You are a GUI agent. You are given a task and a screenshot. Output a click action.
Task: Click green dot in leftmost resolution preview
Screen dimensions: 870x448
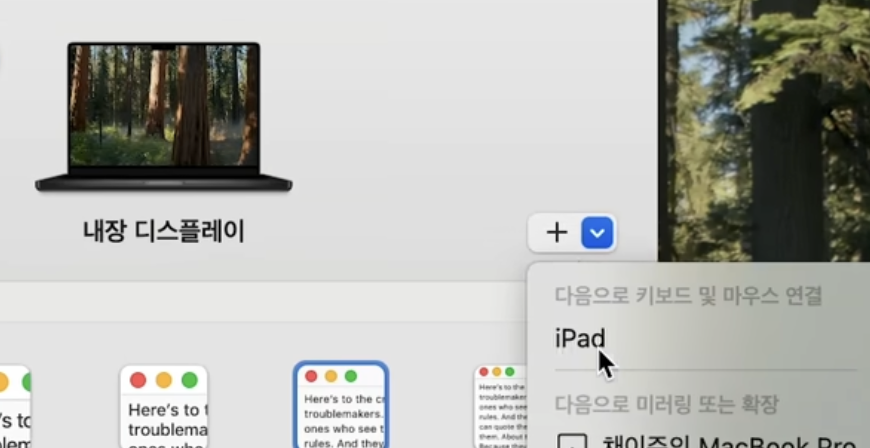(24, 382)
